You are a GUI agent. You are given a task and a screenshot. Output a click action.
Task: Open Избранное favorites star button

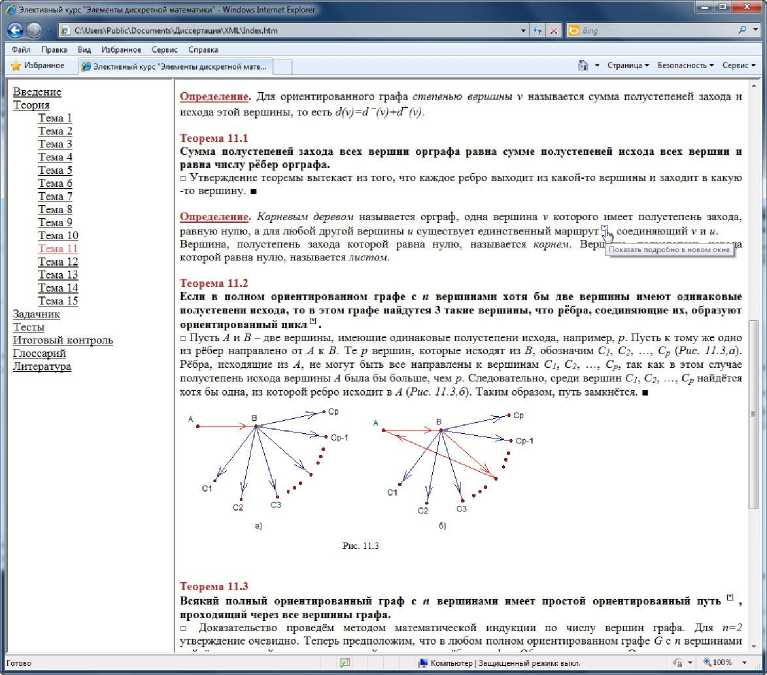[38, 66]
